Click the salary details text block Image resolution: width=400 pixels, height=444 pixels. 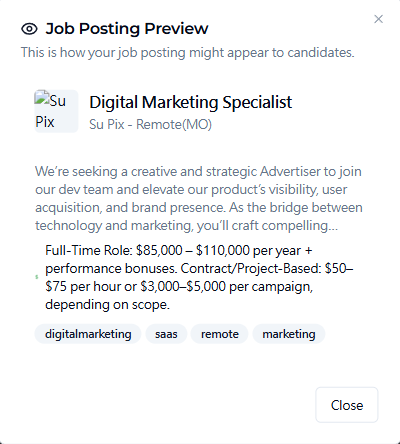tap(199, 277)
